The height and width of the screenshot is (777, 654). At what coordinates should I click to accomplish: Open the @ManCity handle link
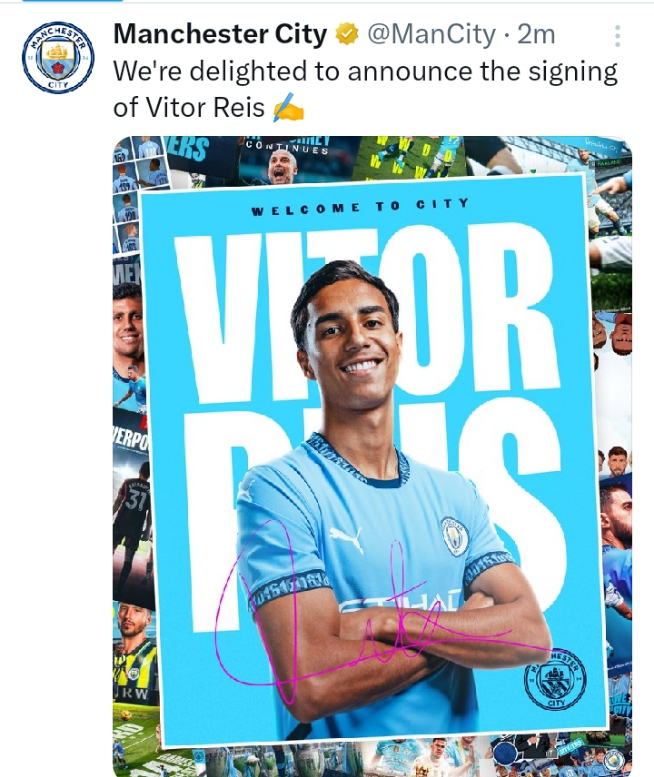pos(431,35)
